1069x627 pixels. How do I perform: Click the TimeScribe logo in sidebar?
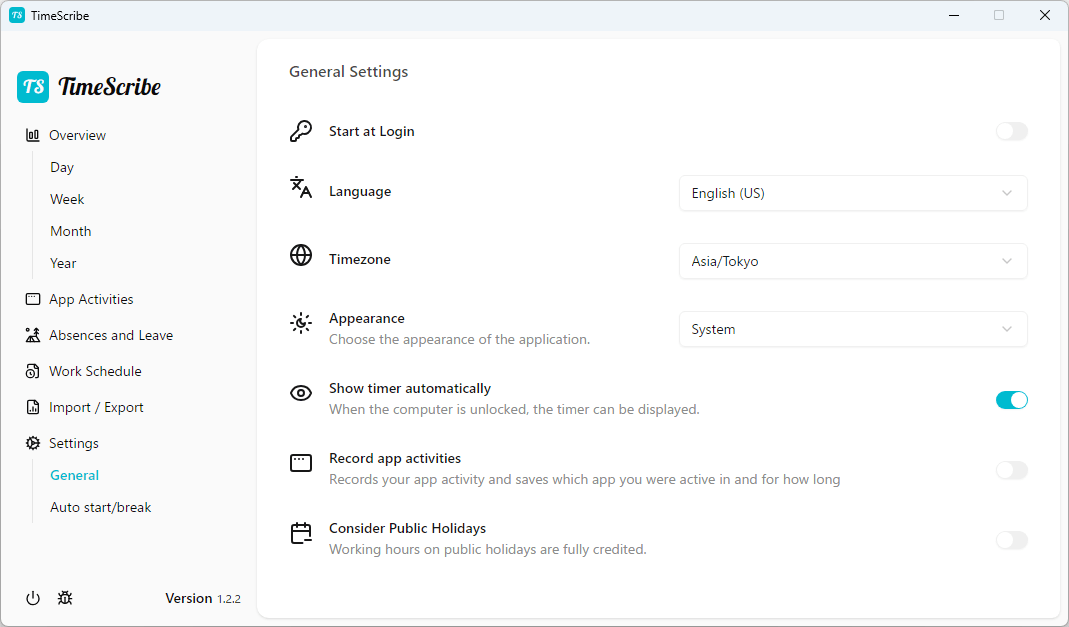pos(89,87)
